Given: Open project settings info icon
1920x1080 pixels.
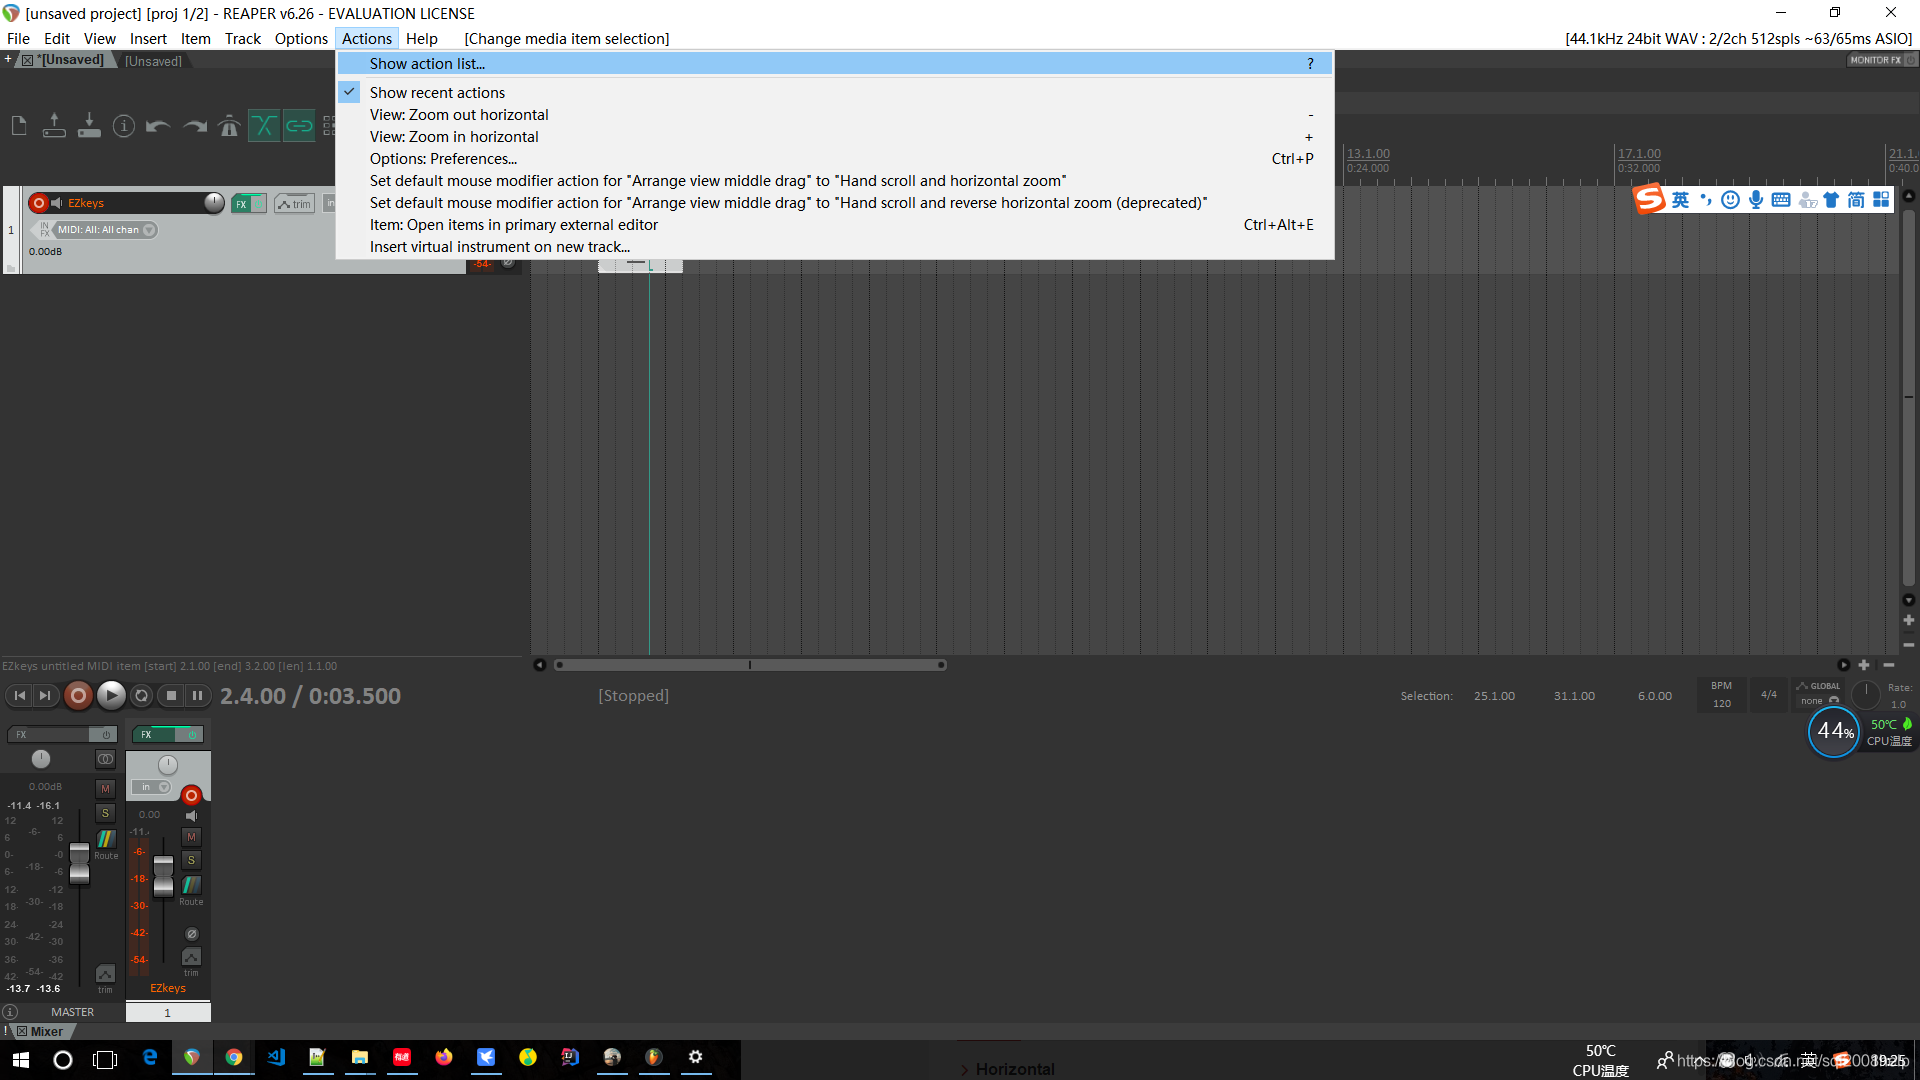Looking at the screenshot, I should tap(123, 126).
